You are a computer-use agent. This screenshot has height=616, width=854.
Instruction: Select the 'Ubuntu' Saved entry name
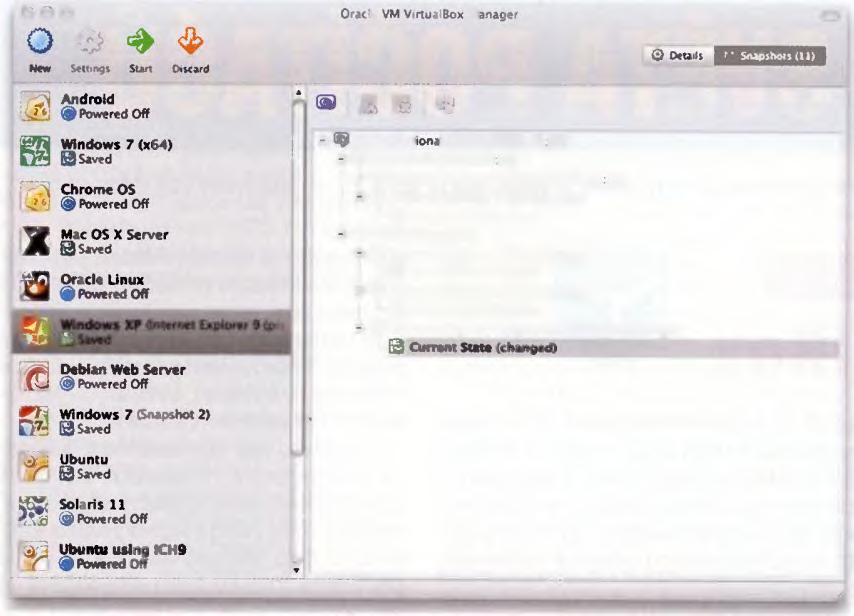pos(84,459)
